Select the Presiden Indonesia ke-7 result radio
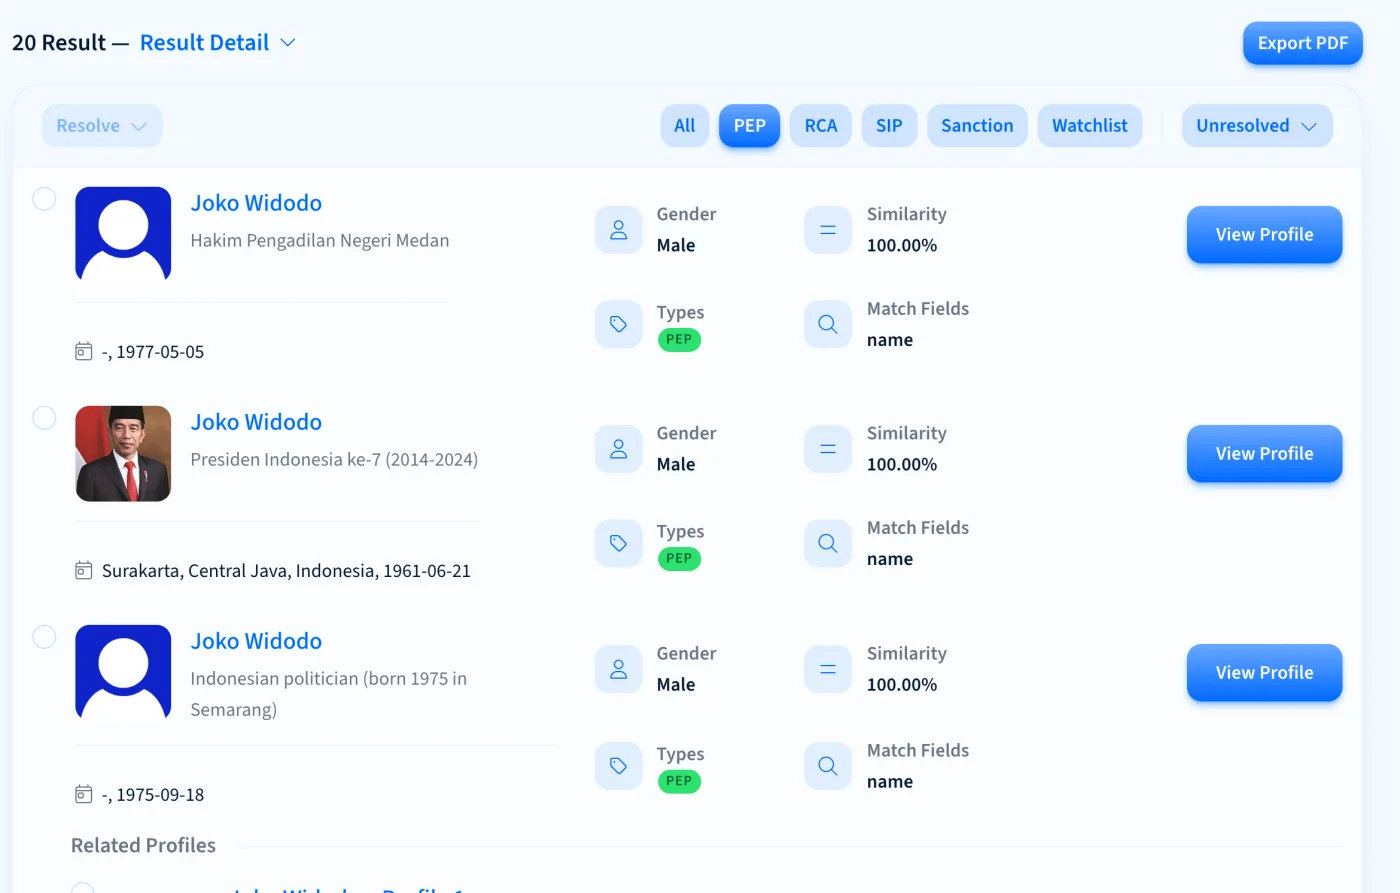 click(44, 417)
